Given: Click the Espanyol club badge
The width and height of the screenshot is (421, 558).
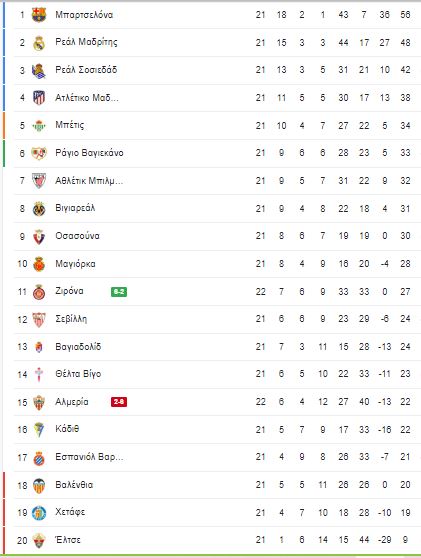Looking at the screenshot, I should click(39, 458).
